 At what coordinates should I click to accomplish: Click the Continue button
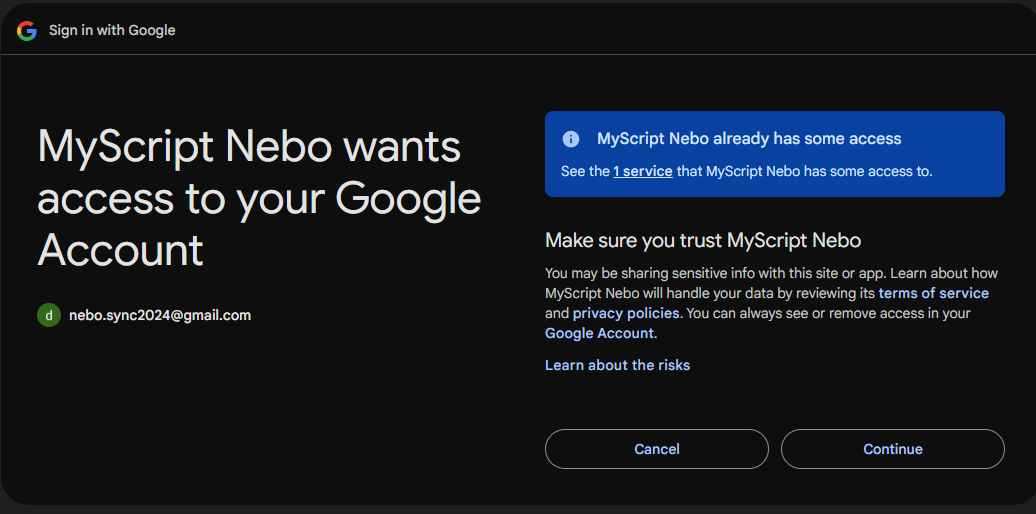tap(893, 449)
